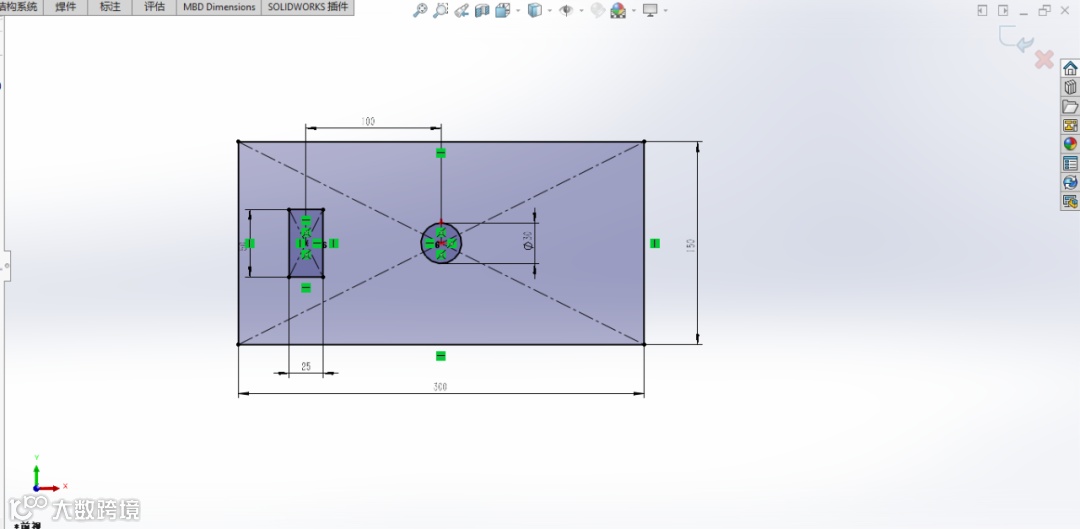This screenshot has height=529, width=1080.
Task: Select the horizontal relation icon on top edge
Action: click(441, 153)
